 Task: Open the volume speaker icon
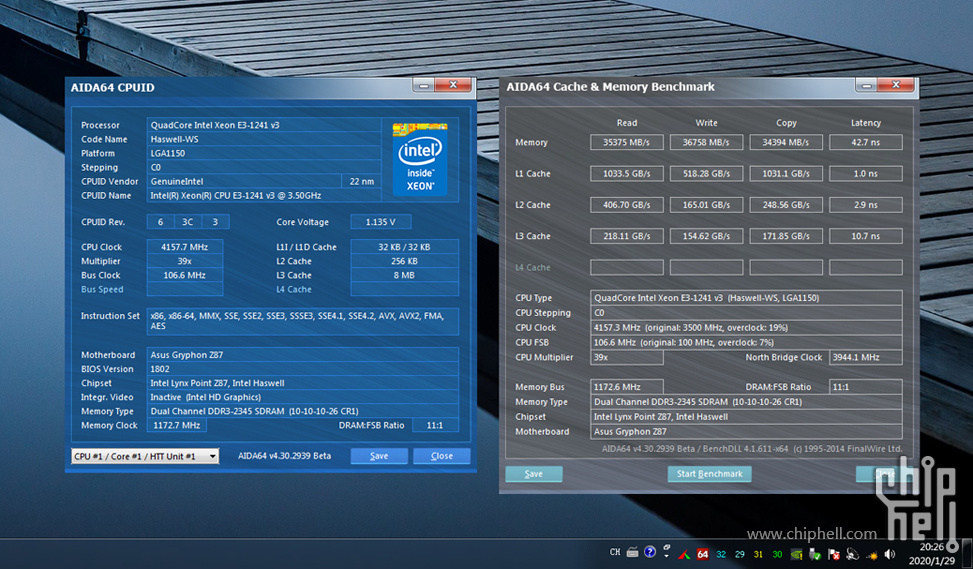click(890, 554)
